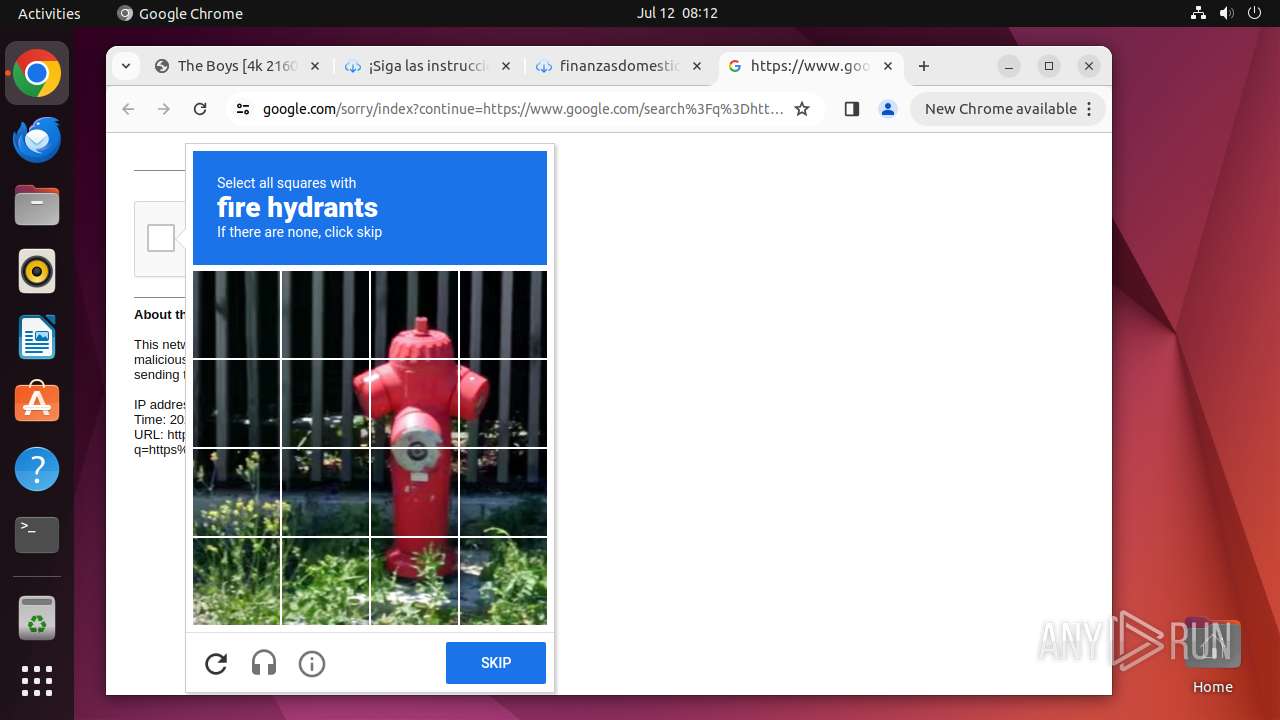Open Trash from the dock
Screen dimensions: 1280x720
point(37,618)
